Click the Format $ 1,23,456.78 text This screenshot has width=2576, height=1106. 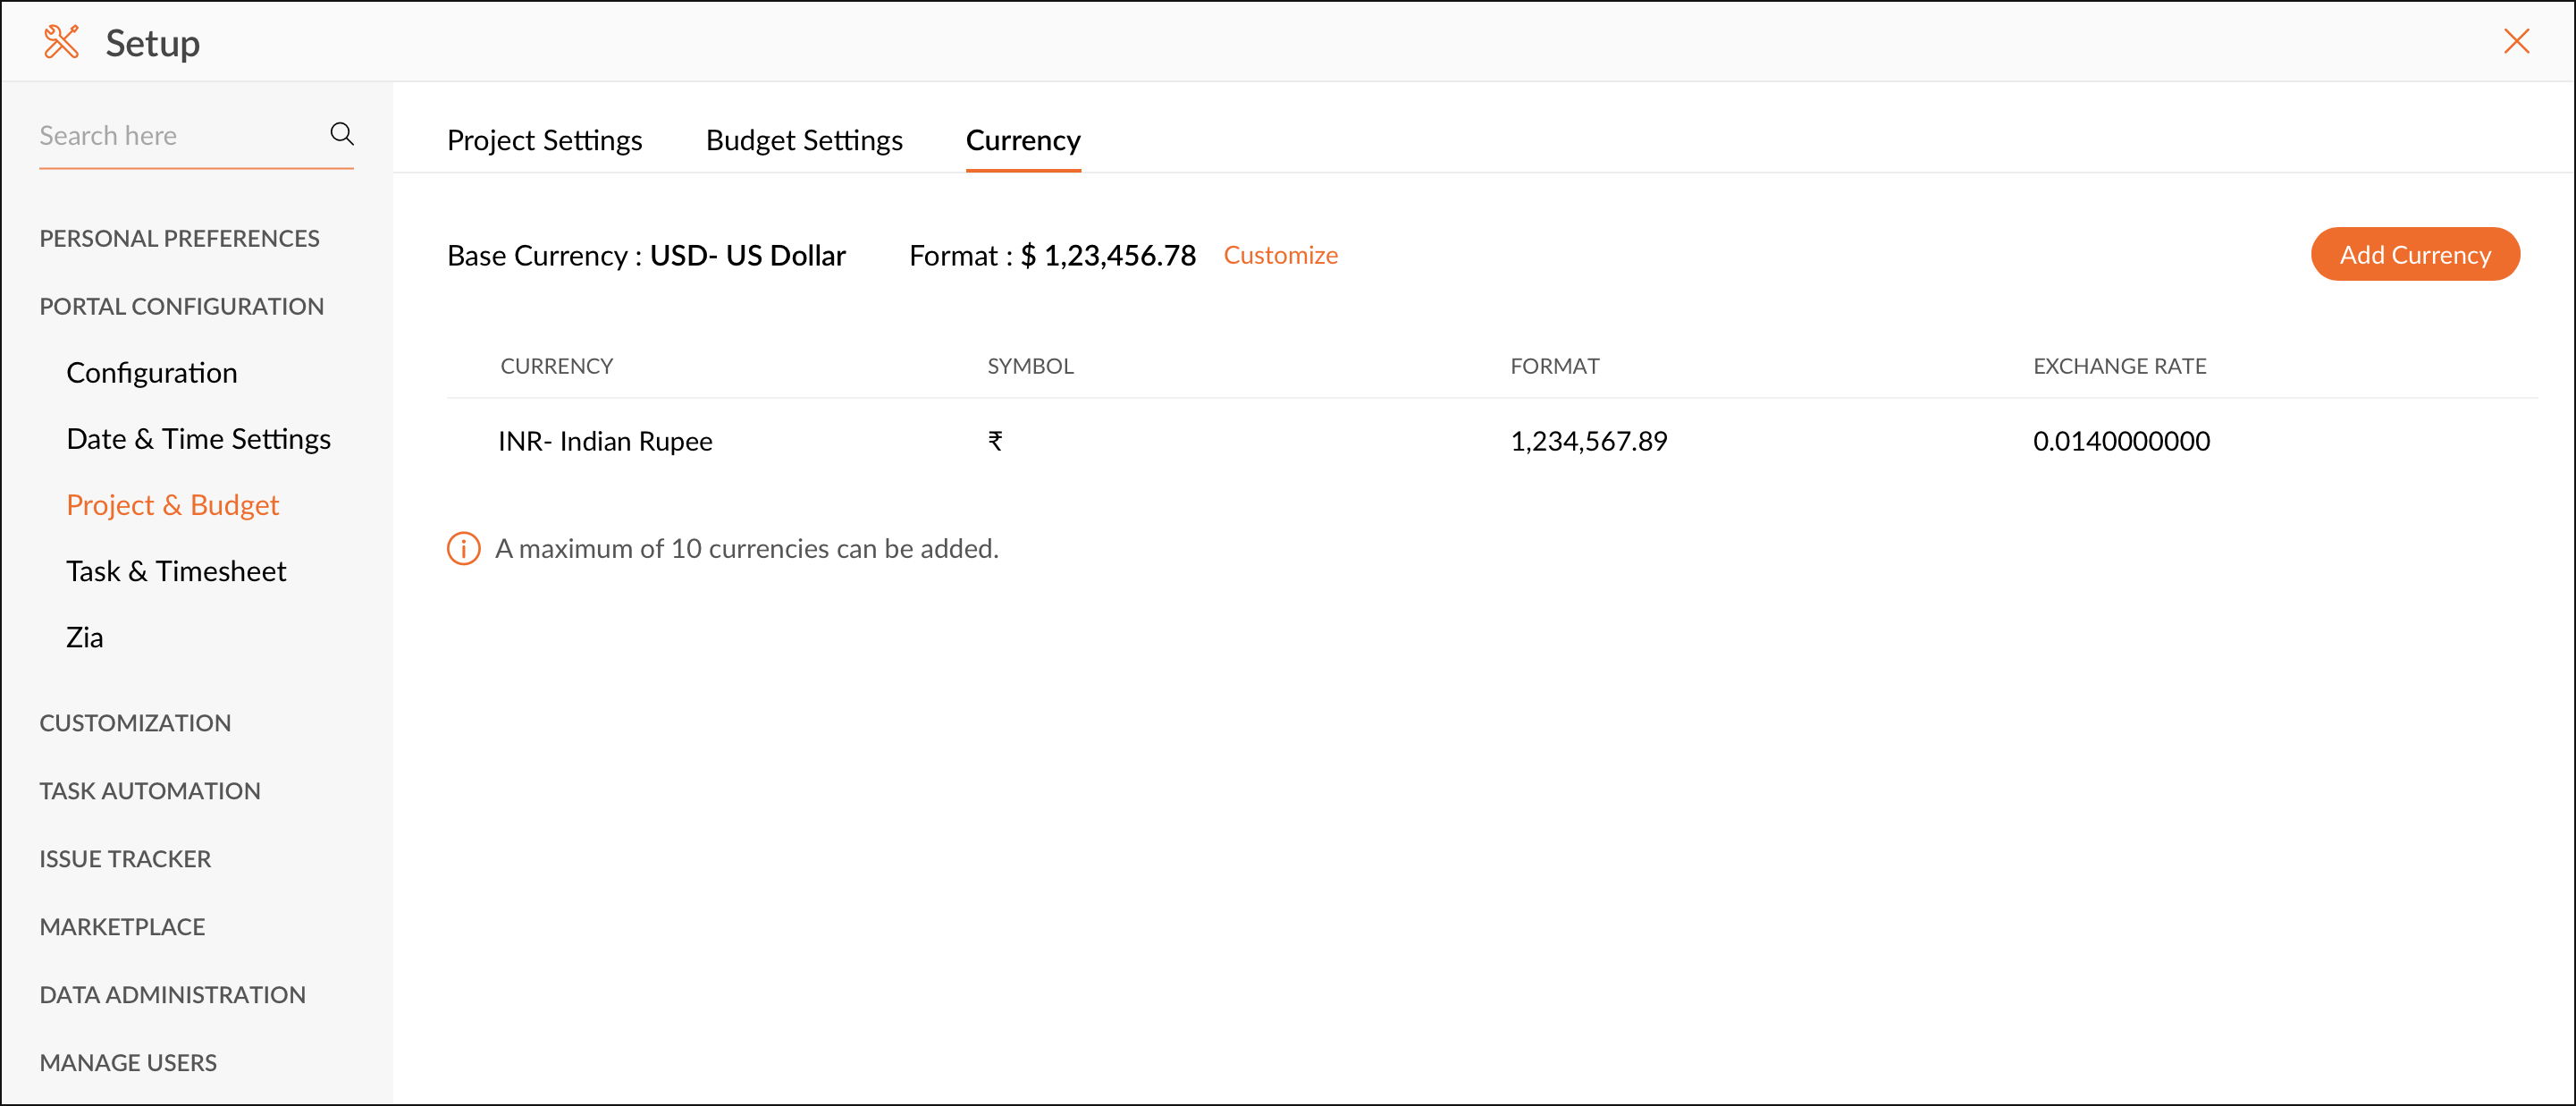(1052, 255)
